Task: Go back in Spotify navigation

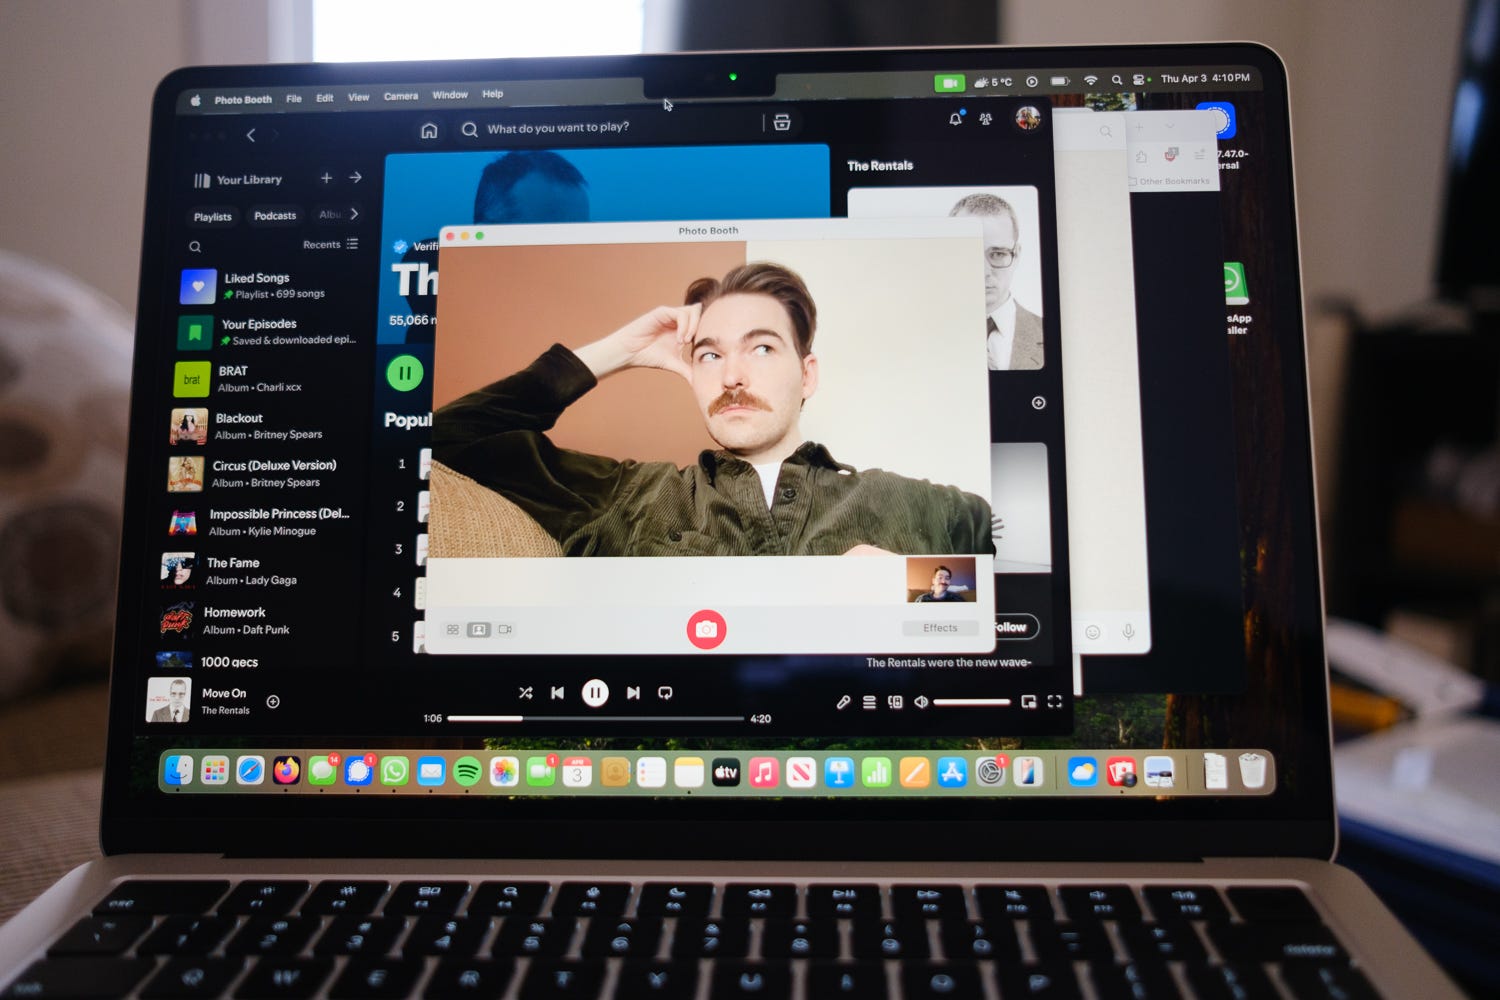Action: tap(251, 135)
